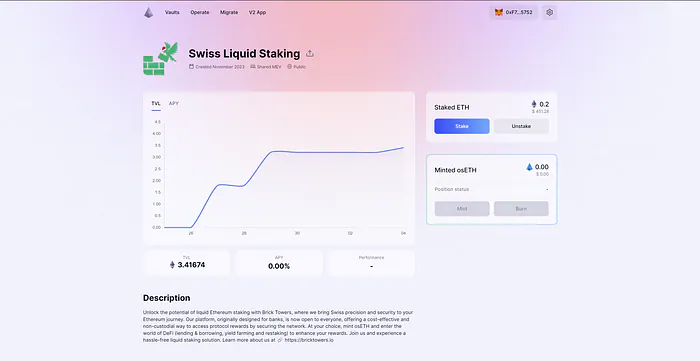Click the $451.28 staked value

[x=540, y=111]
